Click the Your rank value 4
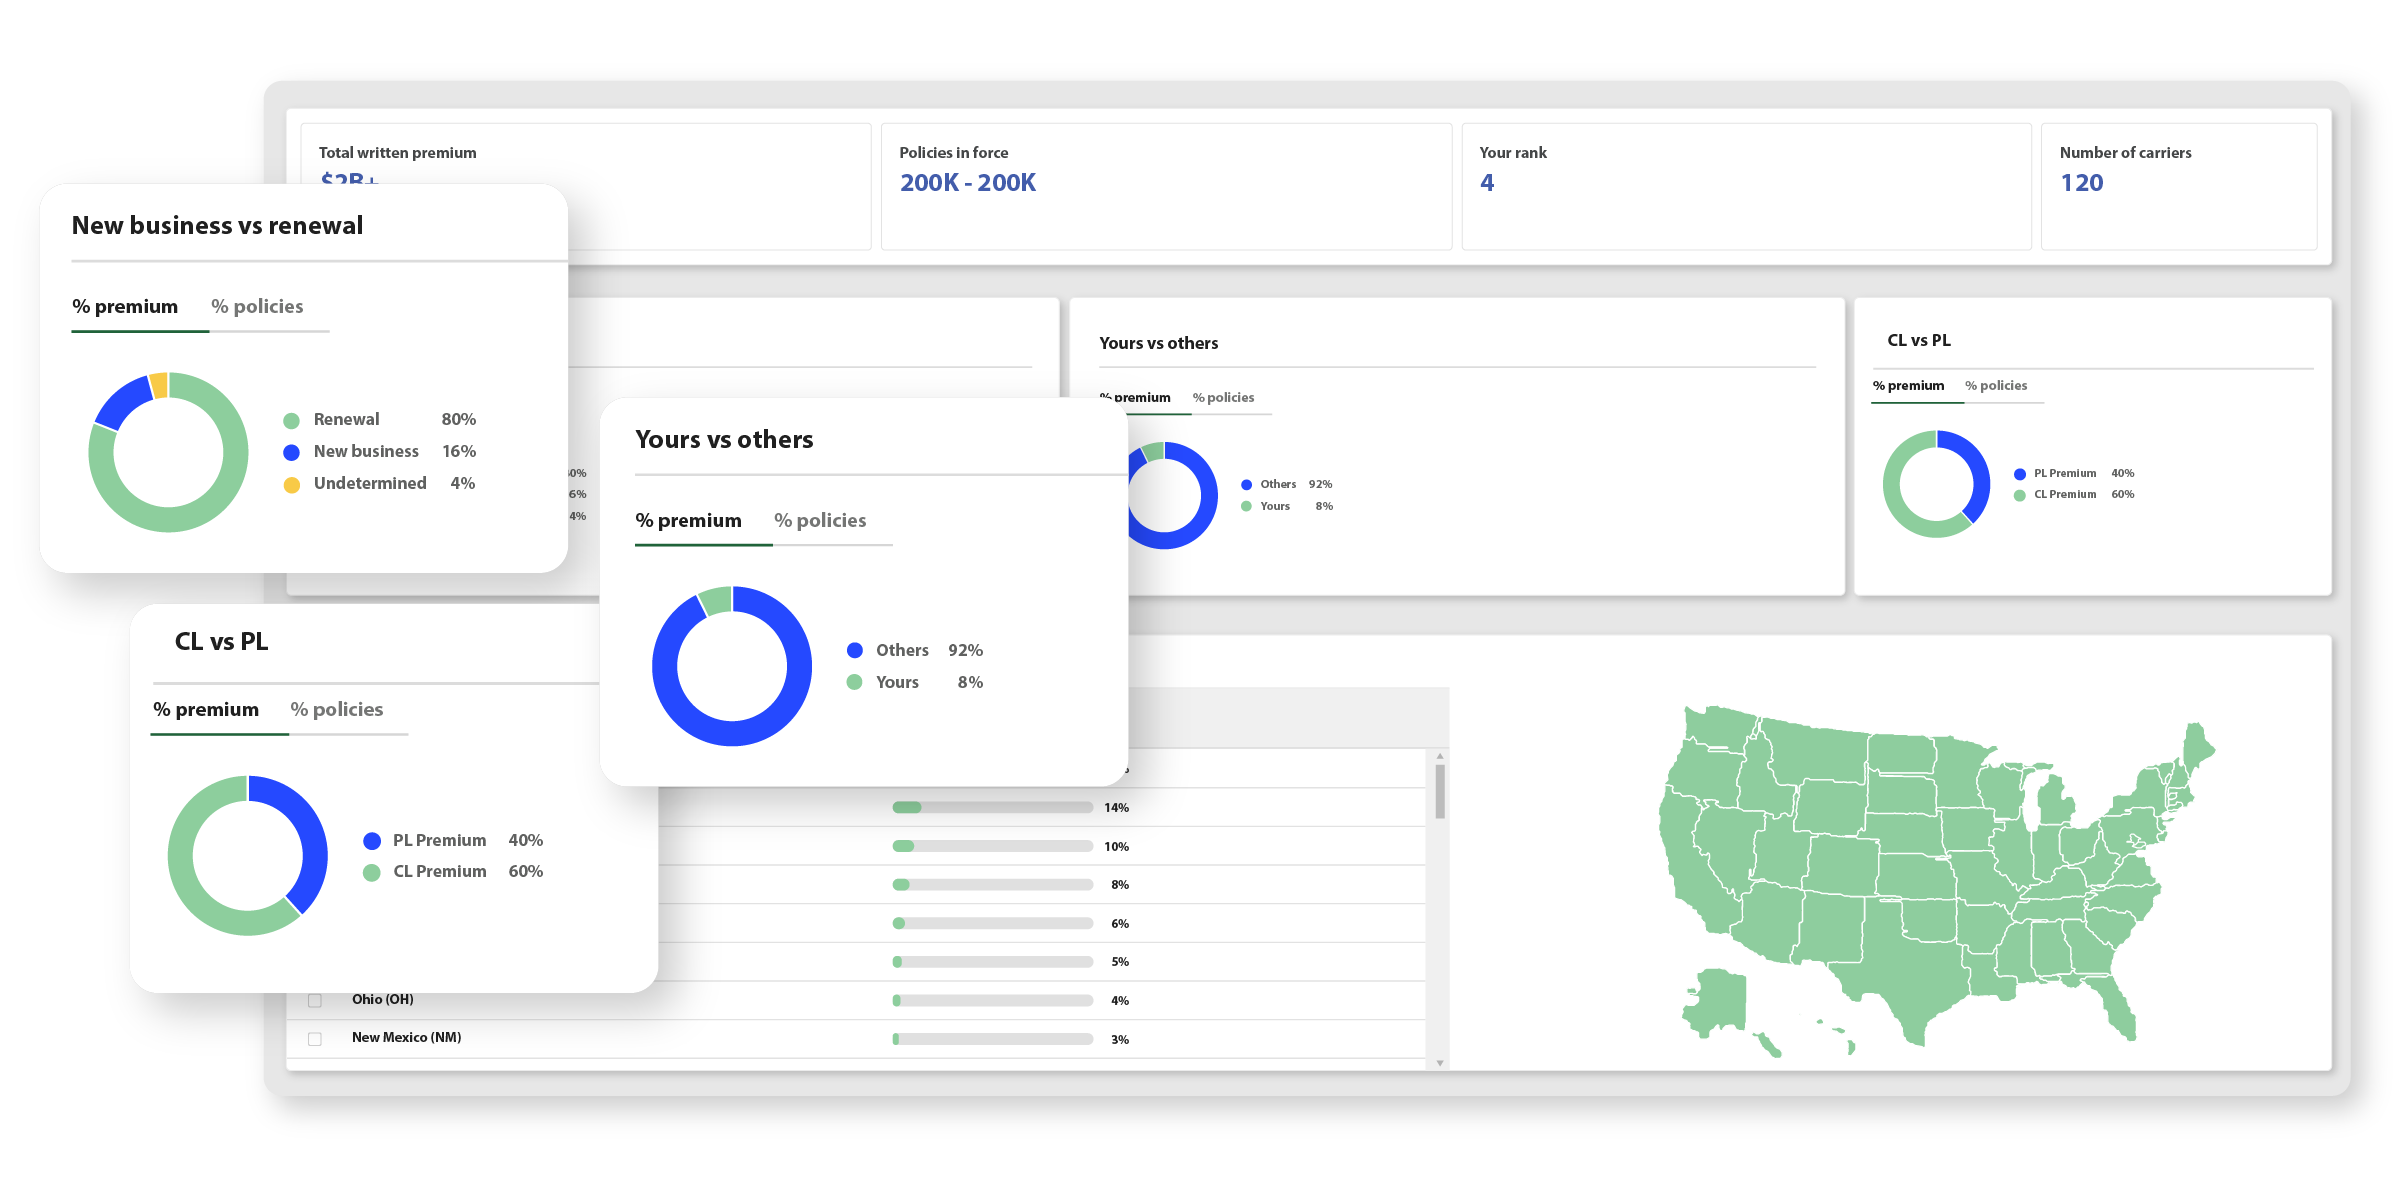 (x=1487, y=182)
